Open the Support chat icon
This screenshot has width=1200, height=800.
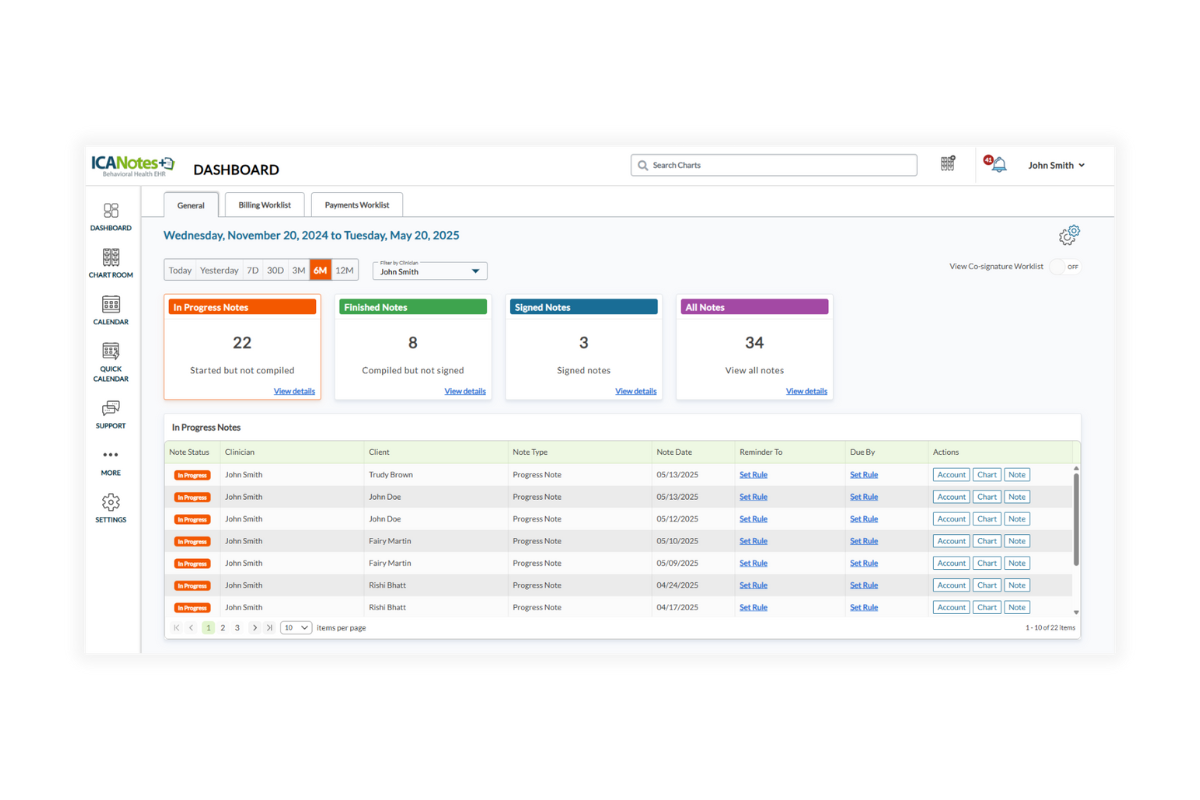coord(111,408)
